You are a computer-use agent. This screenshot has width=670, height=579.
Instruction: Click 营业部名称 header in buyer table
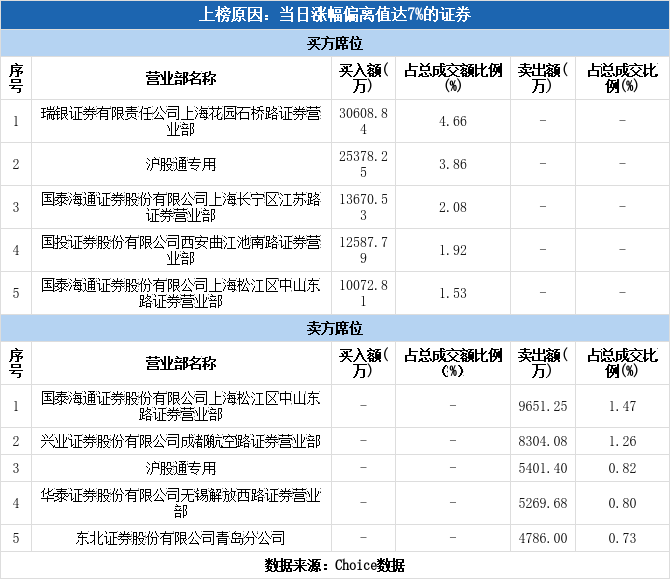point(181,78)
